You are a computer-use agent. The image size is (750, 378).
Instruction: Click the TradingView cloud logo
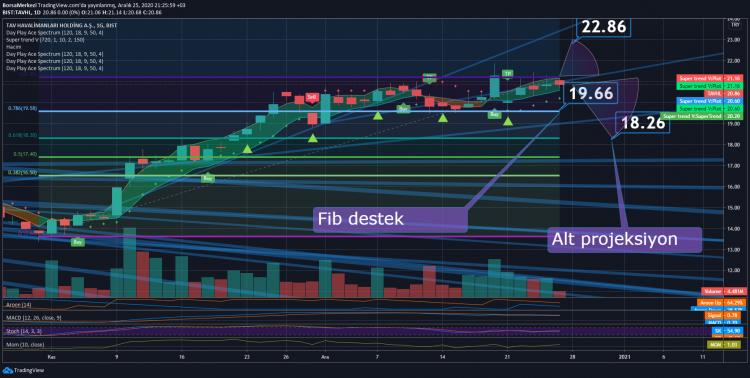click(x=7, y=370)
